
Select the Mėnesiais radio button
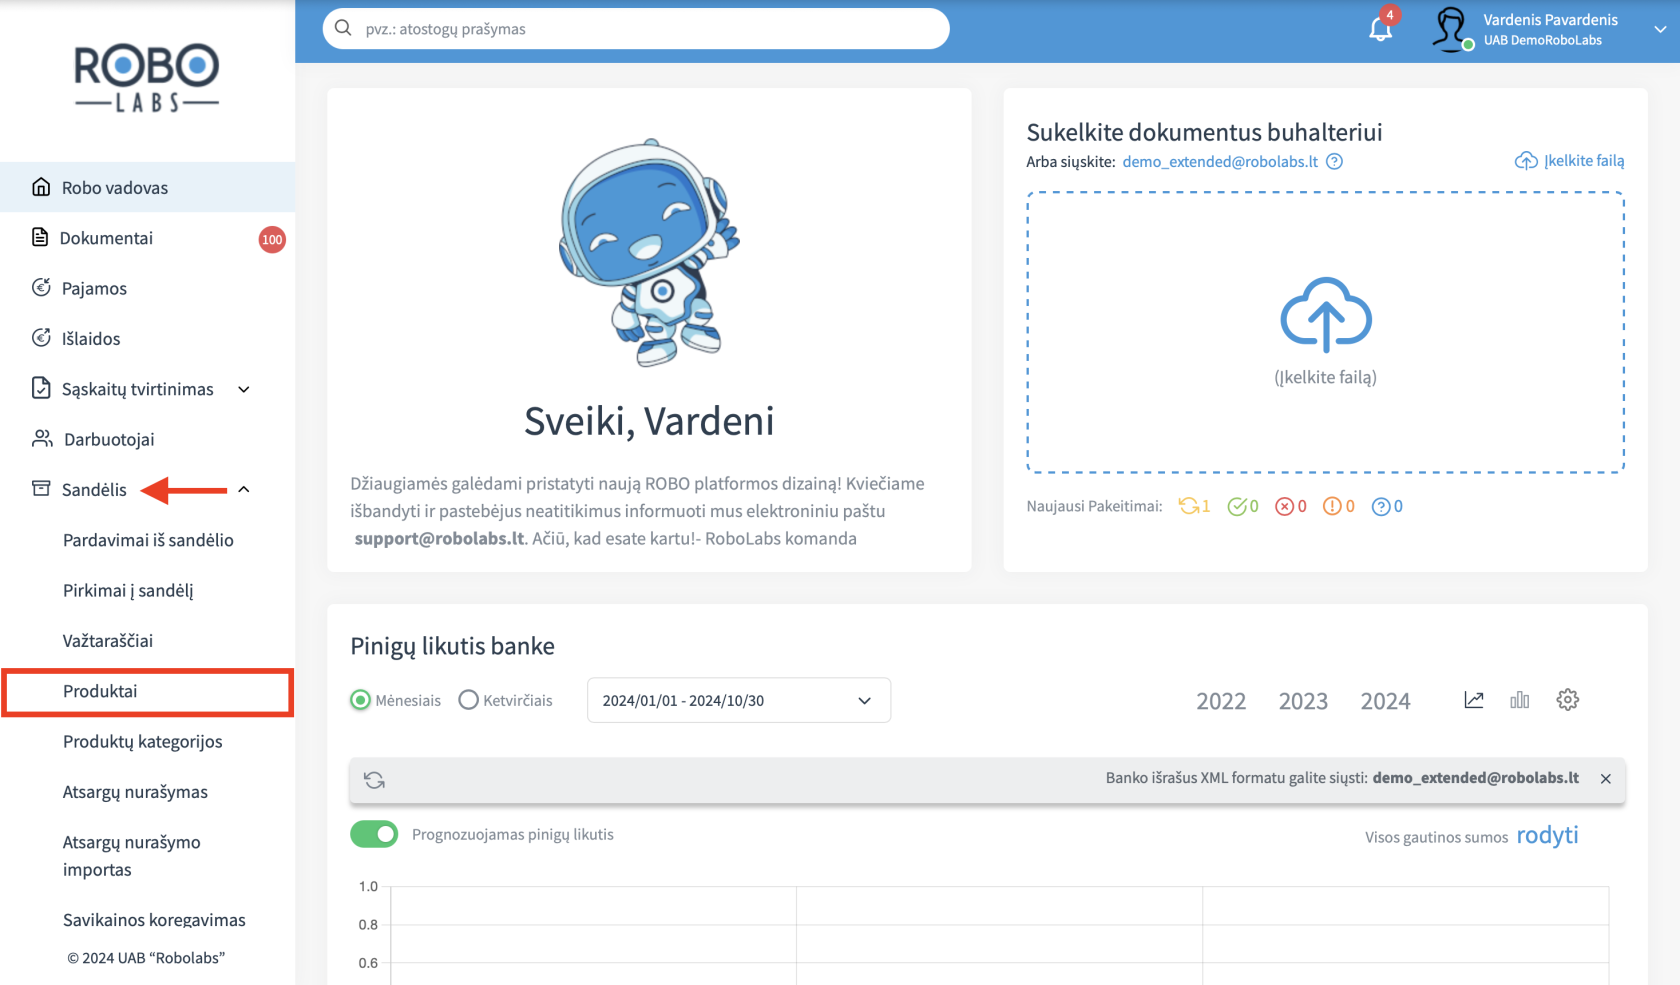pos(360,700)
